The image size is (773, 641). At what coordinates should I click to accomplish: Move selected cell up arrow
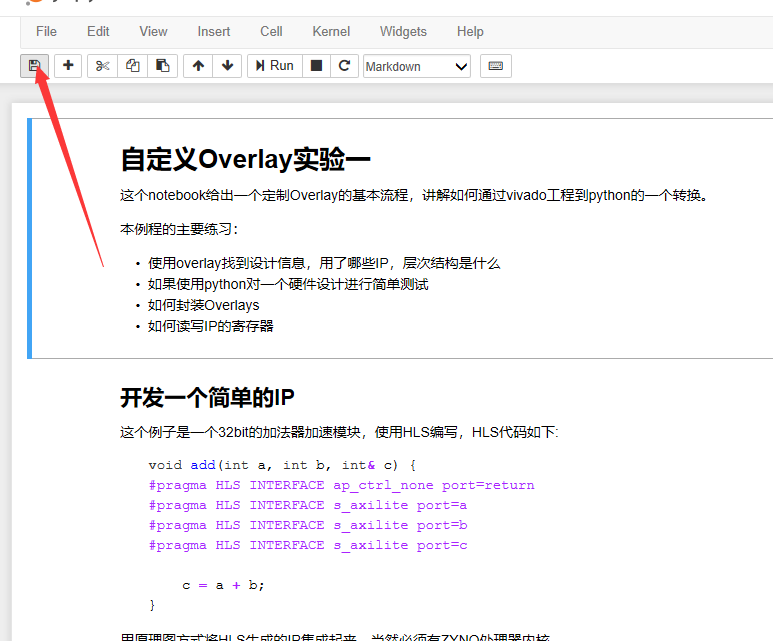(x=198, y=66)
